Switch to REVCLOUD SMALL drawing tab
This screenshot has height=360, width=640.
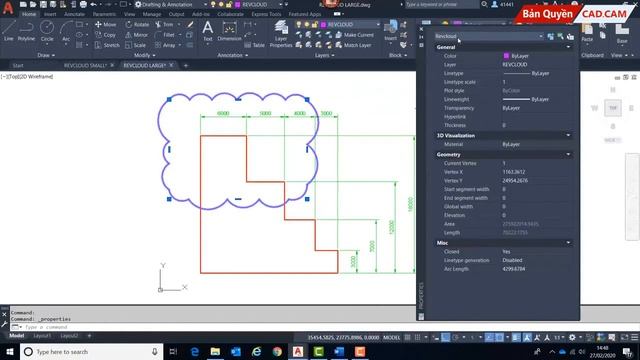85,65
